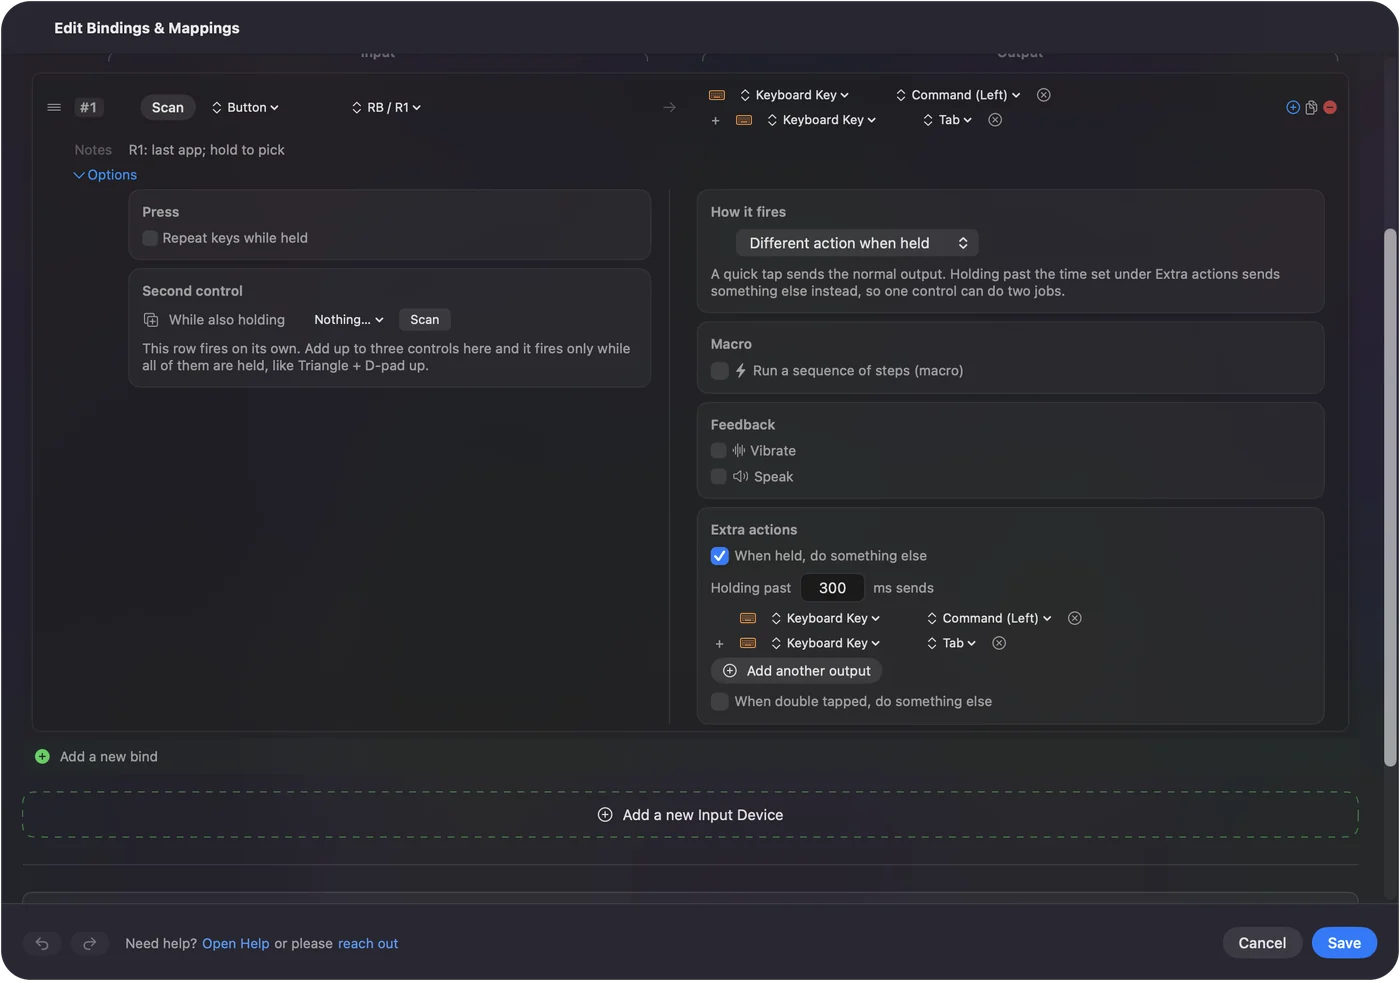Click the vertical scrollbar thumb
The image size is (1400, 981).
[x=1389, y=497]
